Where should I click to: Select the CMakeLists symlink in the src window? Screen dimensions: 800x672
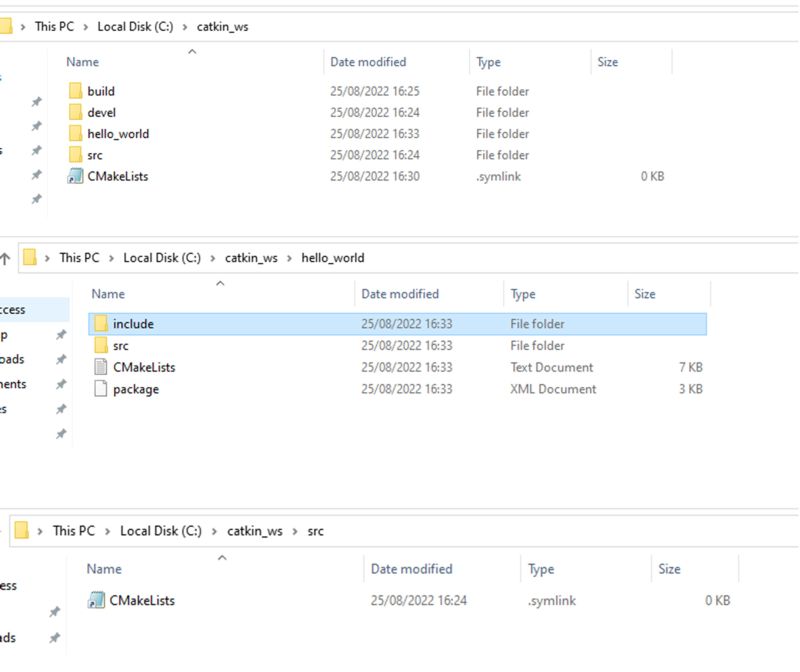144,600
